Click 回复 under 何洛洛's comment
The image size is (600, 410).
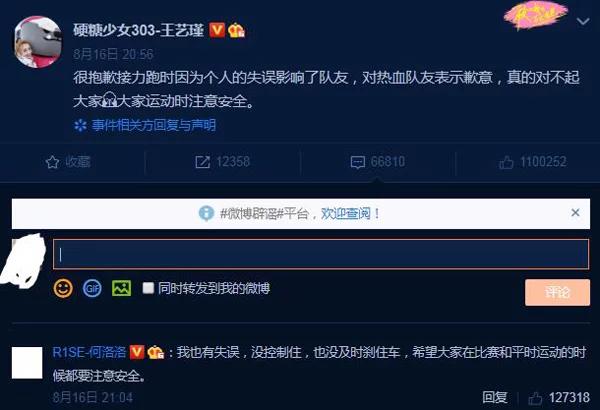coord(495,398)
